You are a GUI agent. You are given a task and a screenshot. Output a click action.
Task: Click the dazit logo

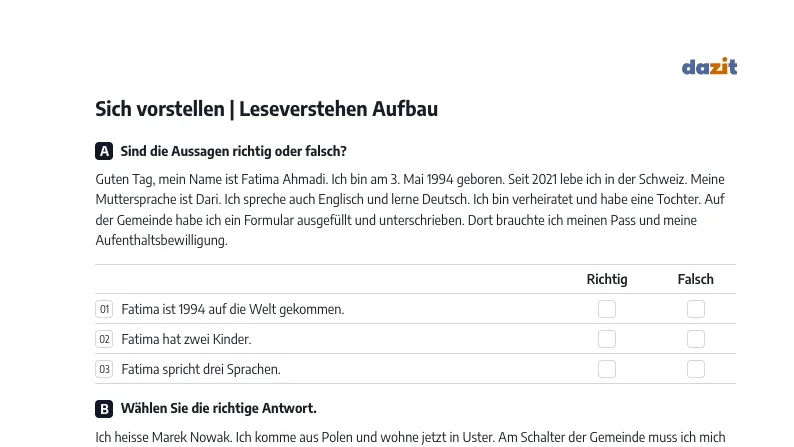(709, 66)
